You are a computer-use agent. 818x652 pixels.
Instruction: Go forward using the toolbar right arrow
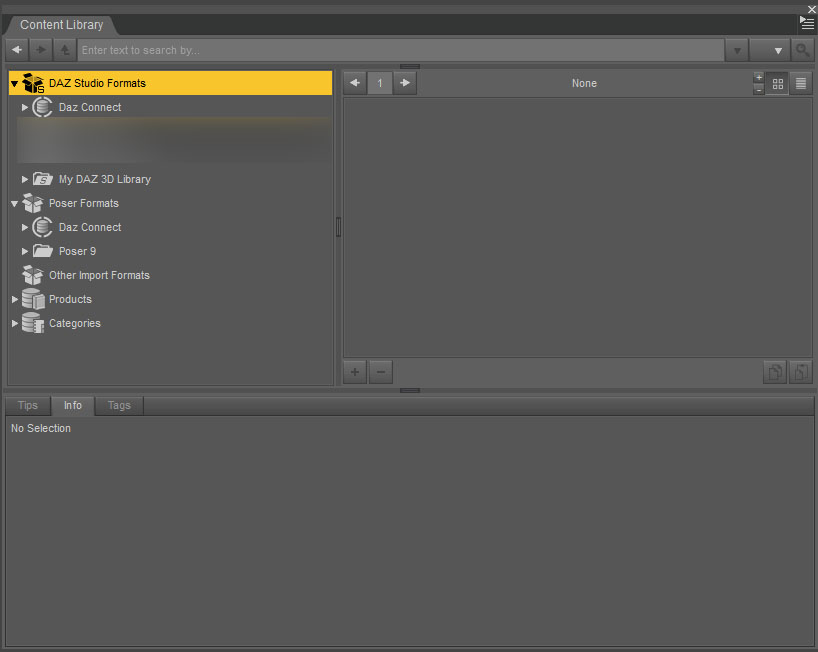(x=41, y=50)
